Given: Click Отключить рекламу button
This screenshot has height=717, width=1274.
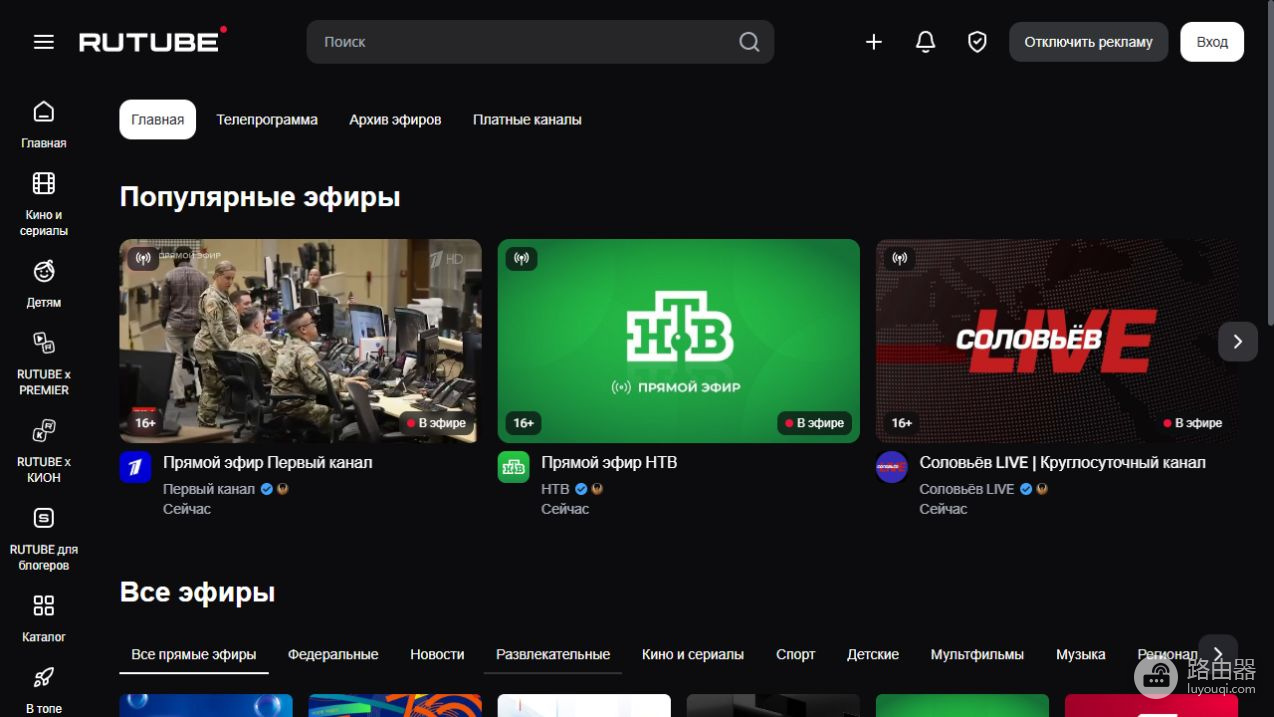Looking at the screenshot, I should click(x=1088, y=42).
